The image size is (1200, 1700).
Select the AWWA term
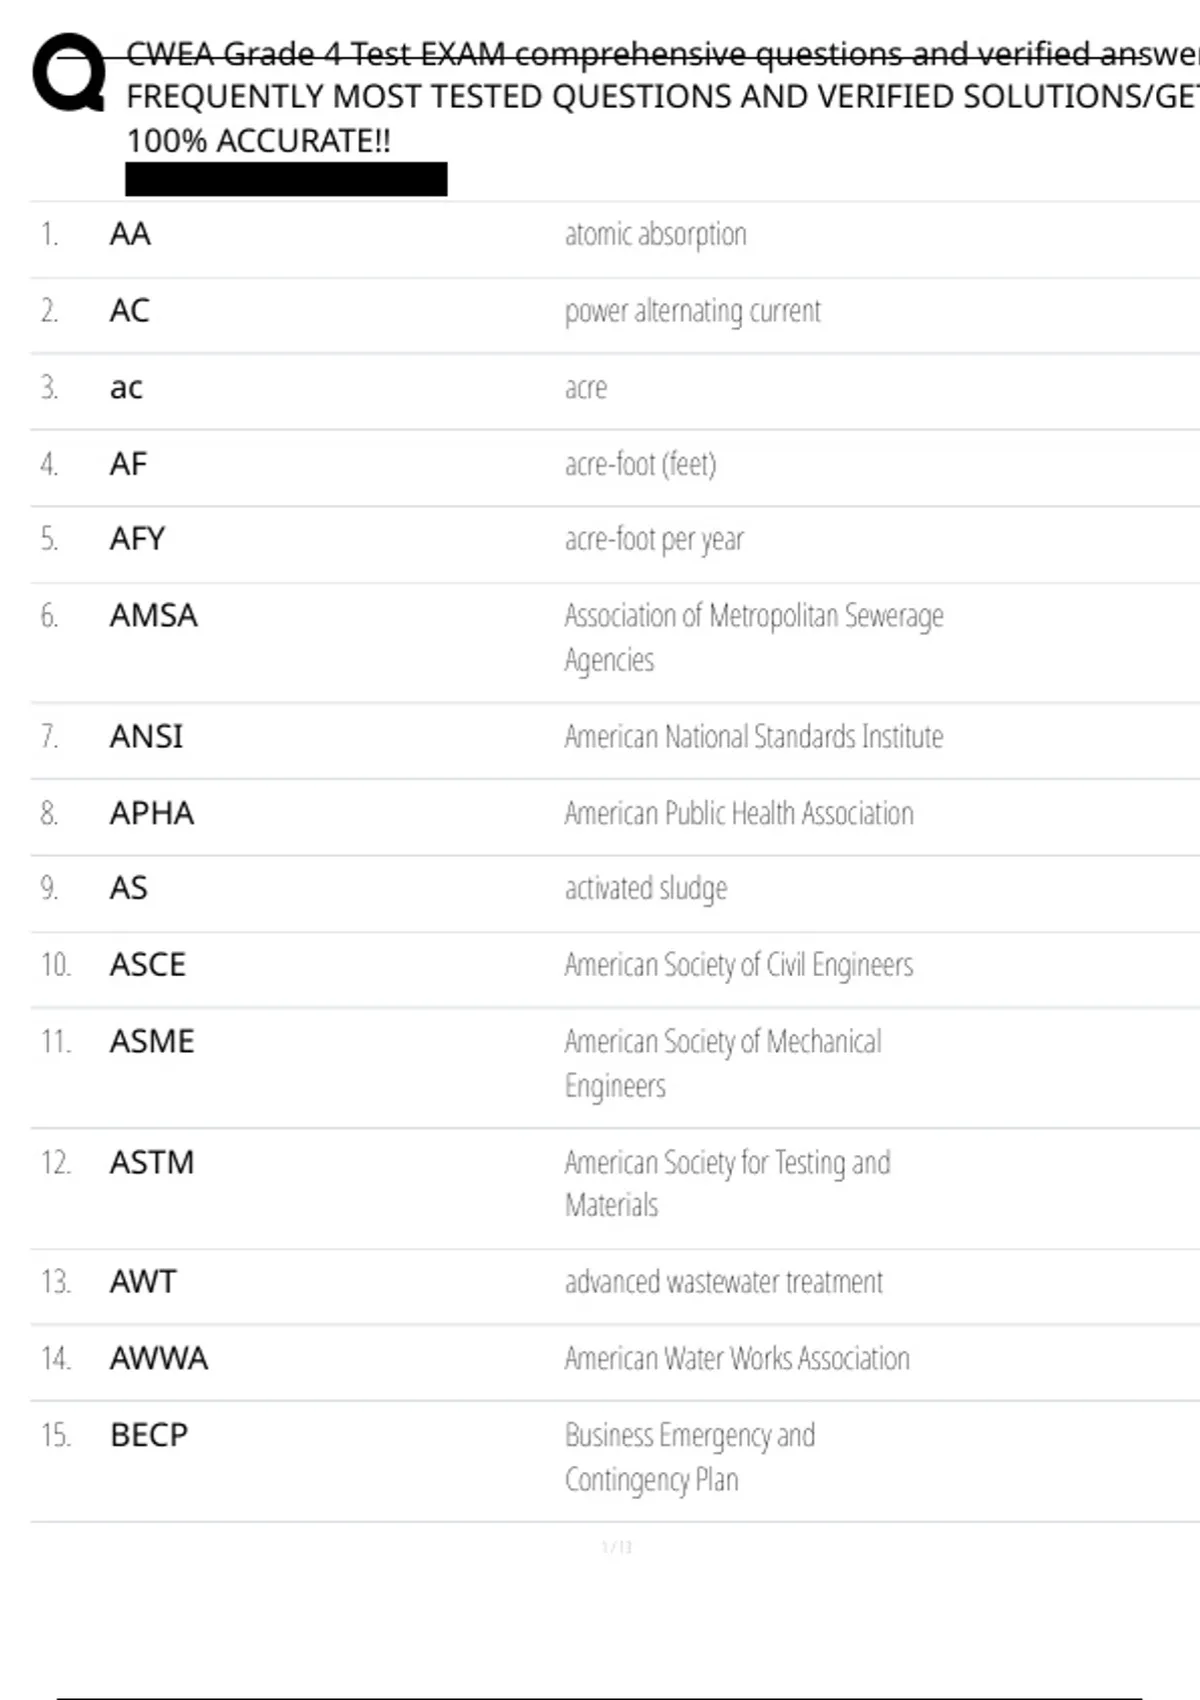tap(158, 1358)
